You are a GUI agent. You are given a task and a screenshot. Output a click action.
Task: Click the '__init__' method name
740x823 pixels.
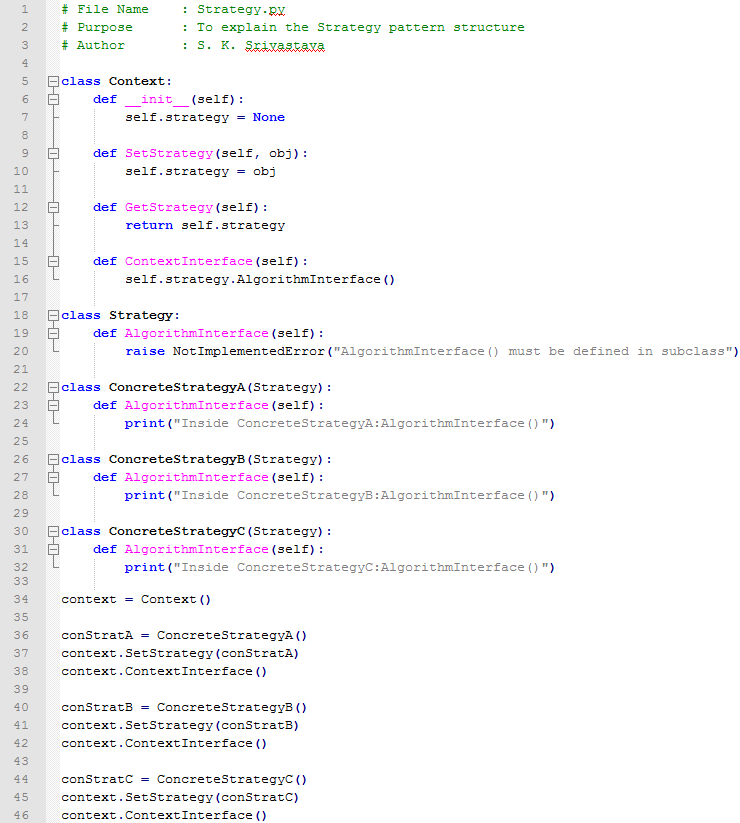click(157, 100)
